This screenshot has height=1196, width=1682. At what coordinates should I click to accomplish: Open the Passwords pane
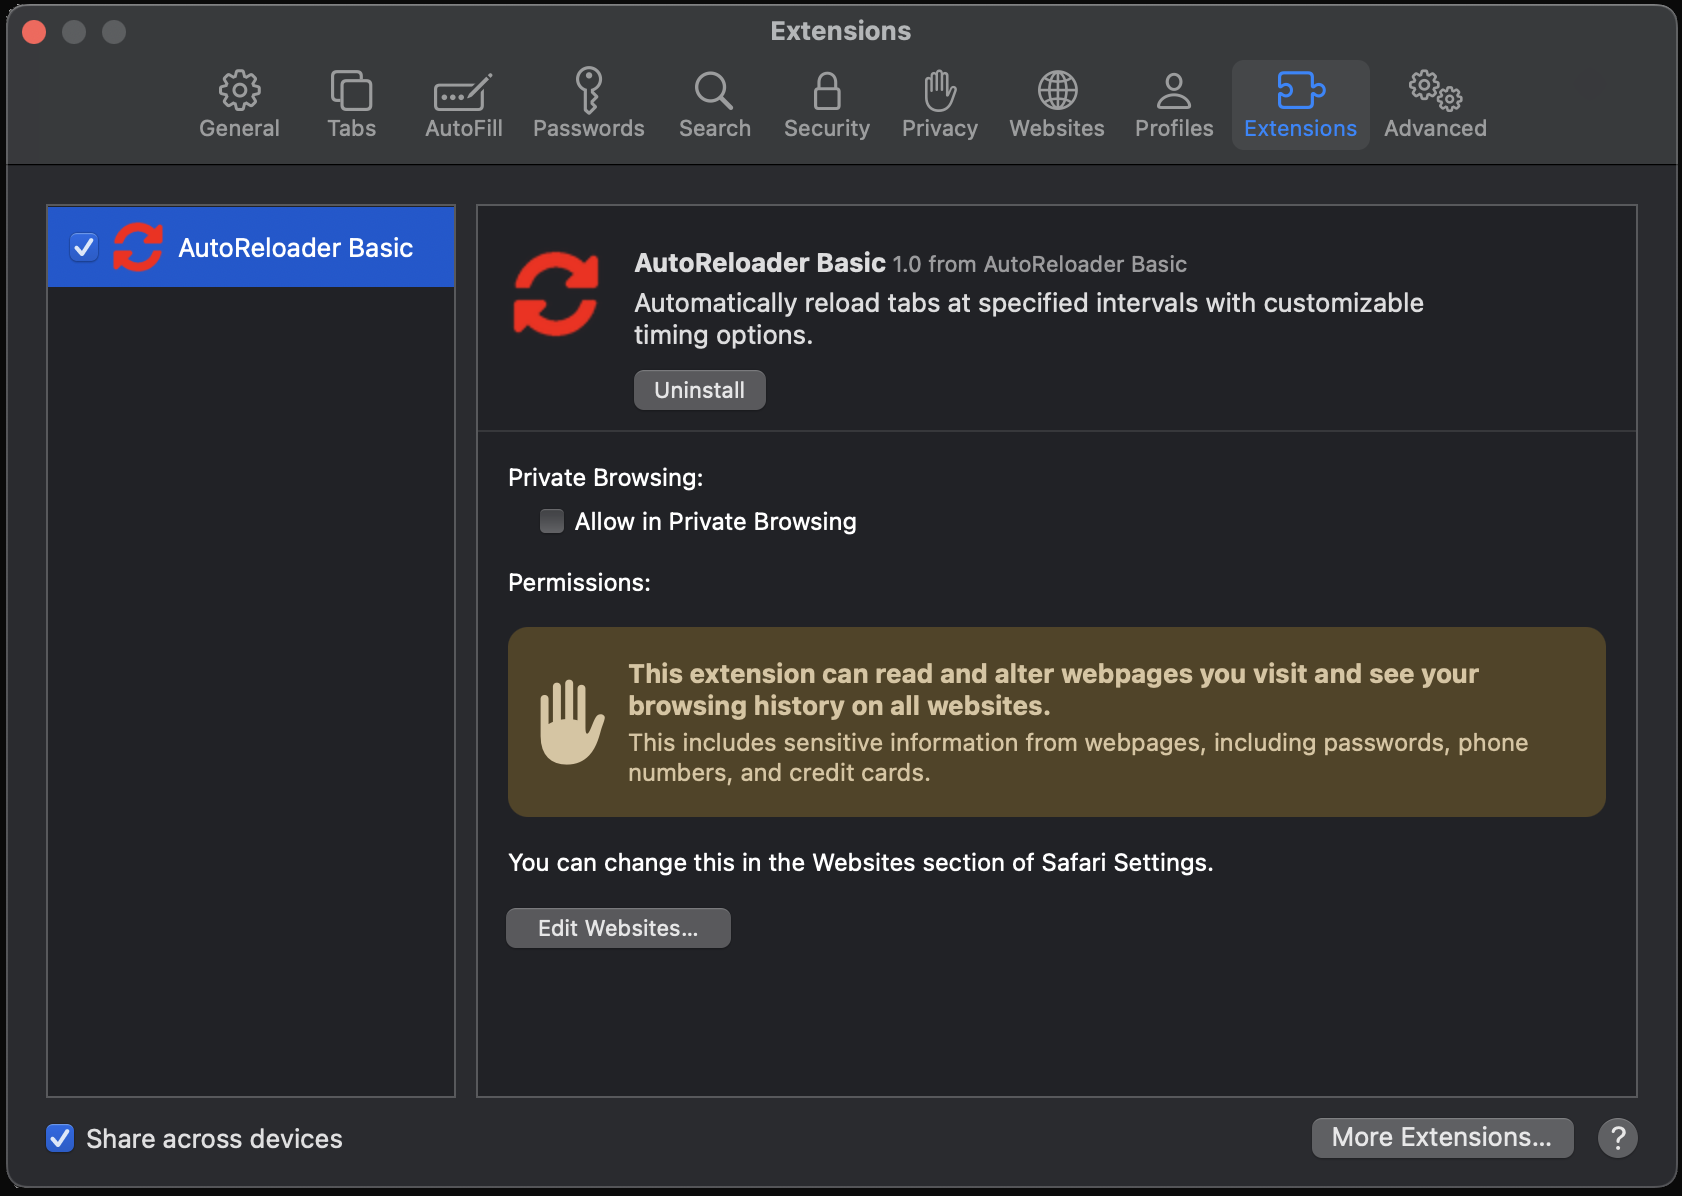click(x=588, y=105)
